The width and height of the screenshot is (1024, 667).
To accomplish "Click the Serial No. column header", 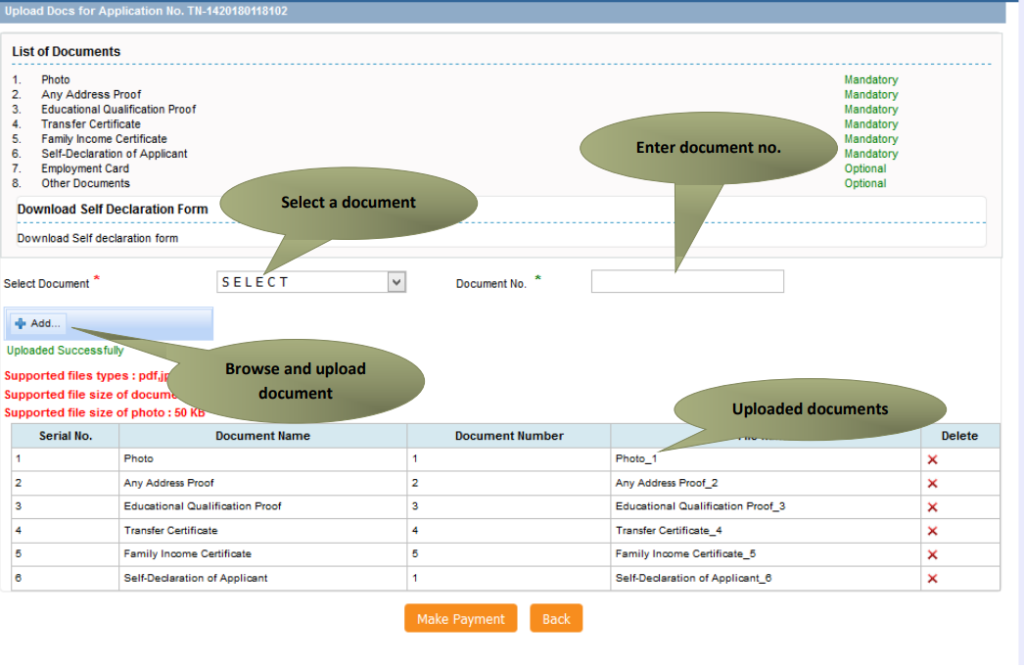I will coord(65,436).
